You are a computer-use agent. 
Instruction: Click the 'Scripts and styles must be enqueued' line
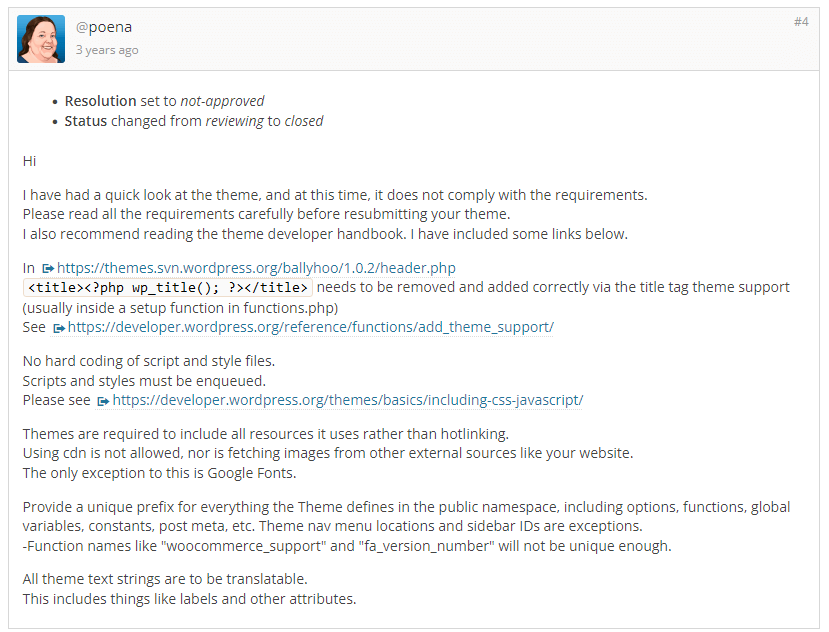click(144, 381)
